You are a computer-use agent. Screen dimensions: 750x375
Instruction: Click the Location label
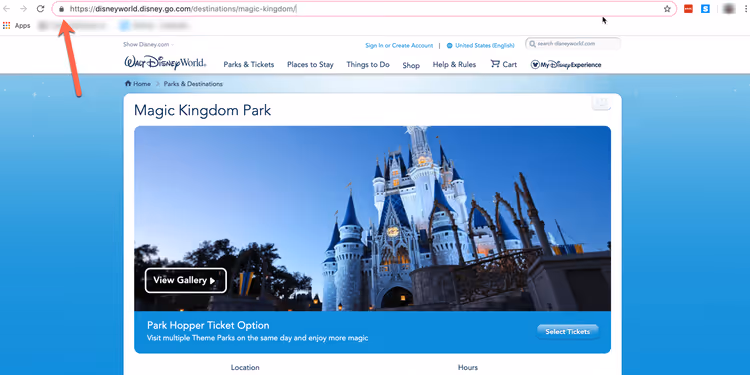pos(245,367)
